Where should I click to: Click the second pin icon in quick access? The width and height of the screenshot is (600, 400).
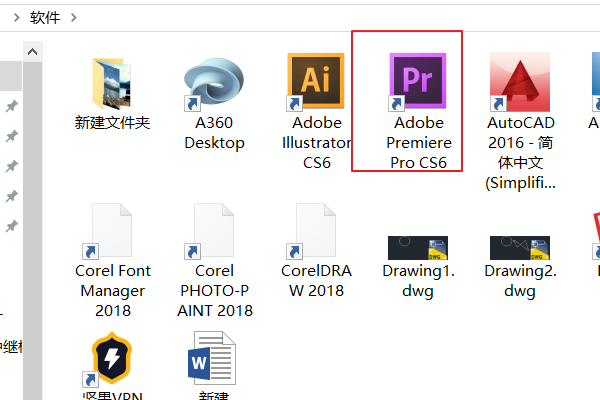coord(12,136)
